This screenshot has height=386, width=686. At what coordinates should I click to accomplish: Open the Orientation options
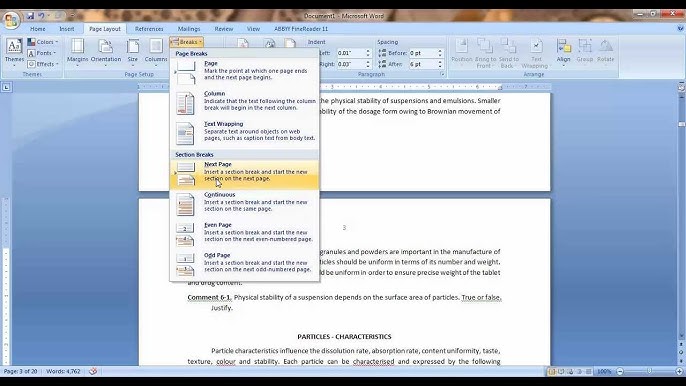tap(106, 53)
